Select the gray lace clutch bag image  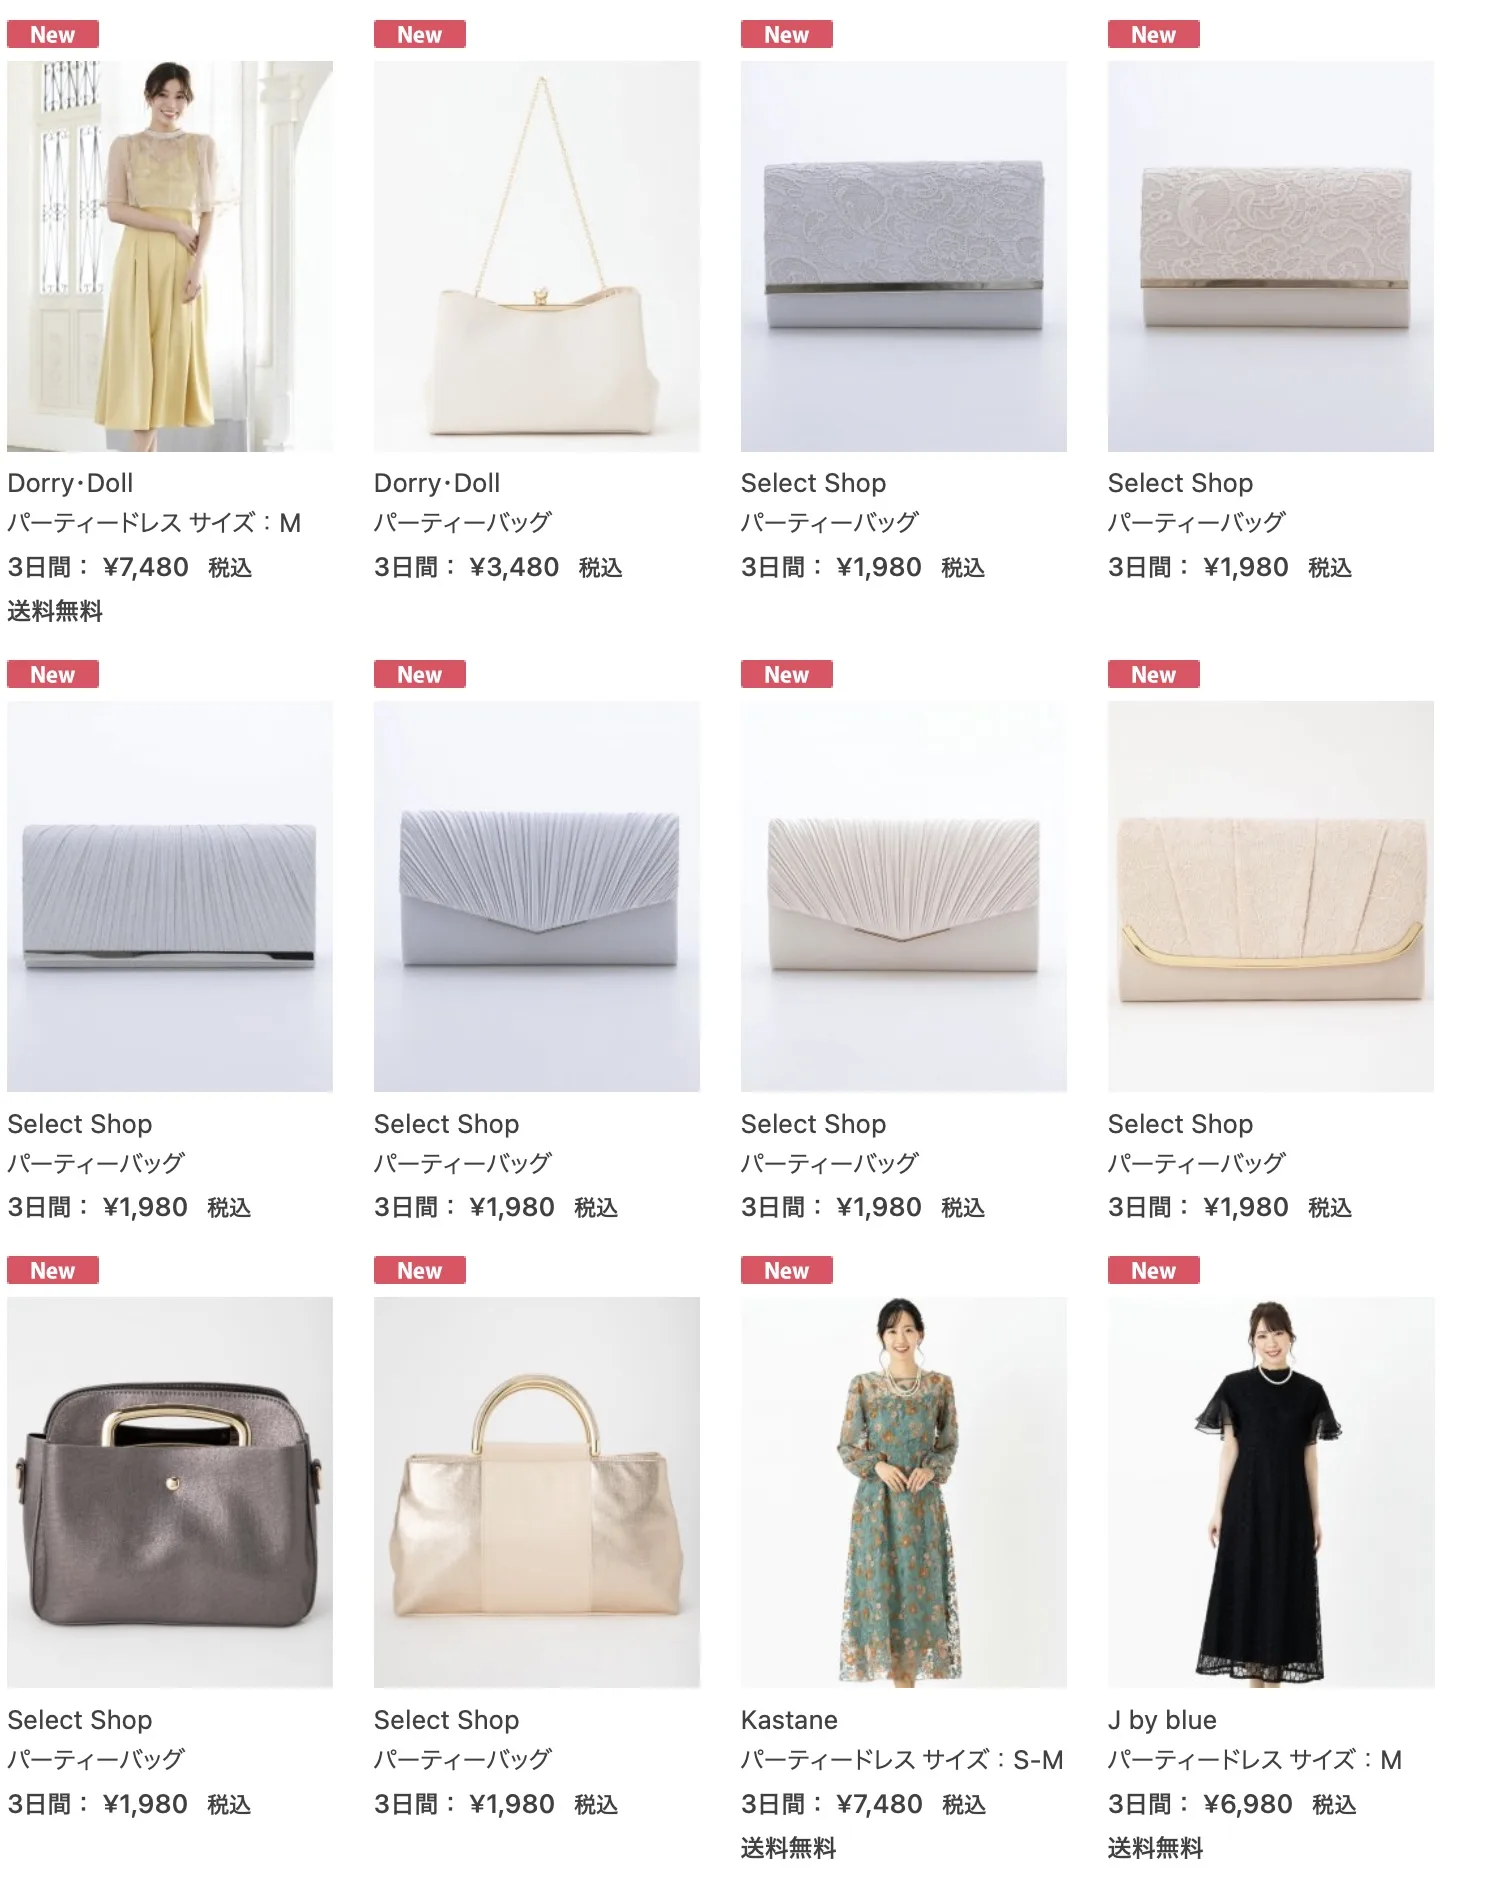click(904, 256)
